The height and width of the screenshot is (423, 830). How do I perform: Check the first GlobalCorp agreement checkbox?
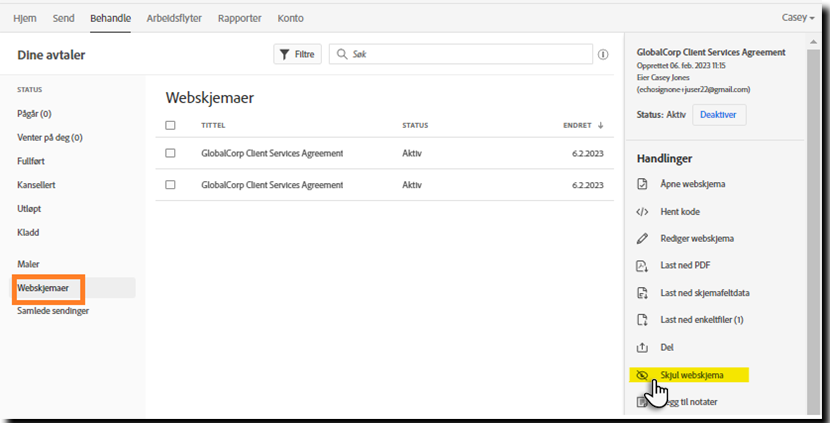coord(170,153)
